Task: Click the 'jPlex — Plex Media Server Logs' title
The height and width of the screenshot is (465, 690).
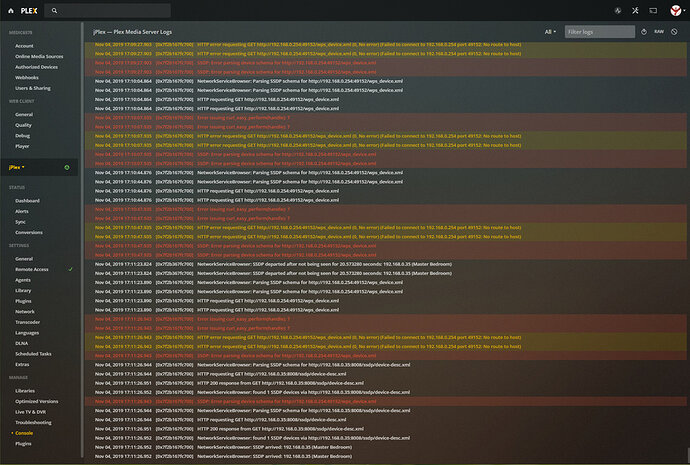Action: [132, 32]
